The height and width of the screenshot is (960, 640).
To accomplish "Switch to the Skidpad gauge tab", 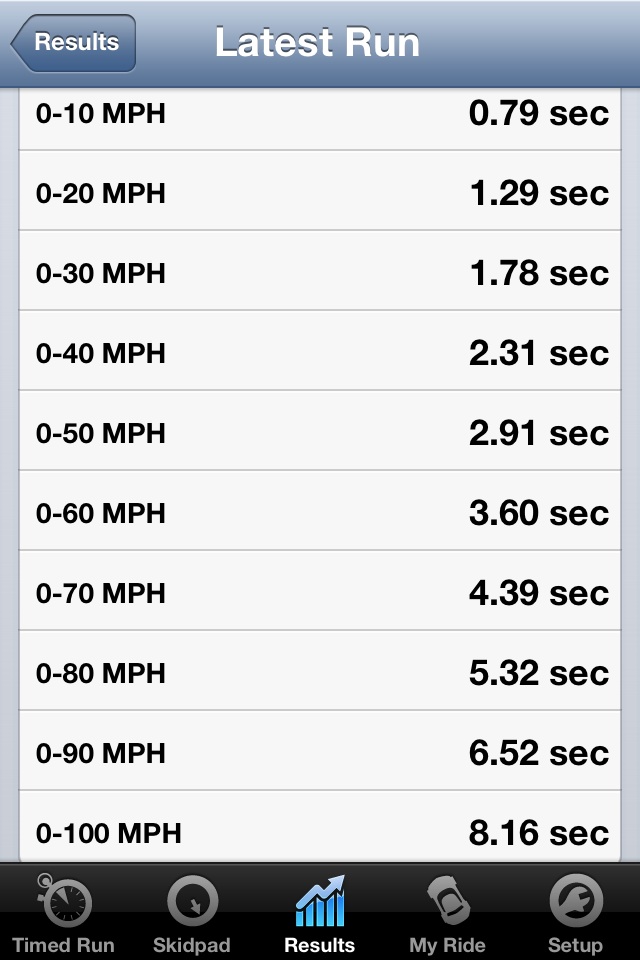I will pyautogui.click(x=192, y=912).
